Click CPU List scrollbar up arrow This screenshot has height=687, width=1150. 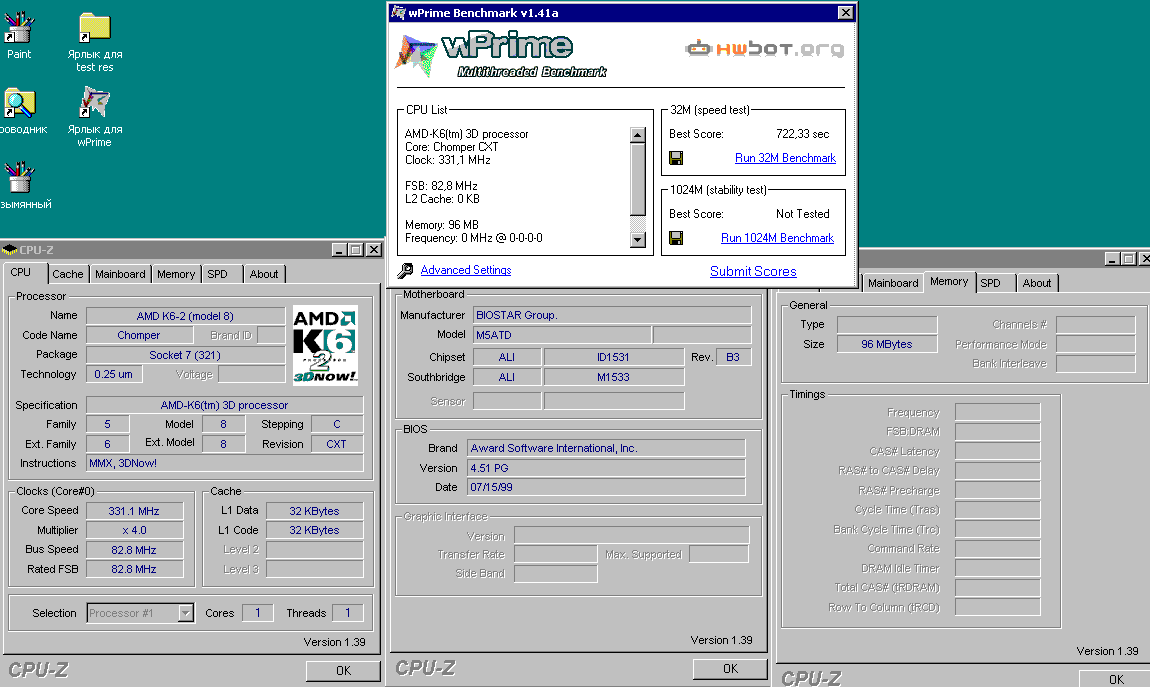[637, 135]
